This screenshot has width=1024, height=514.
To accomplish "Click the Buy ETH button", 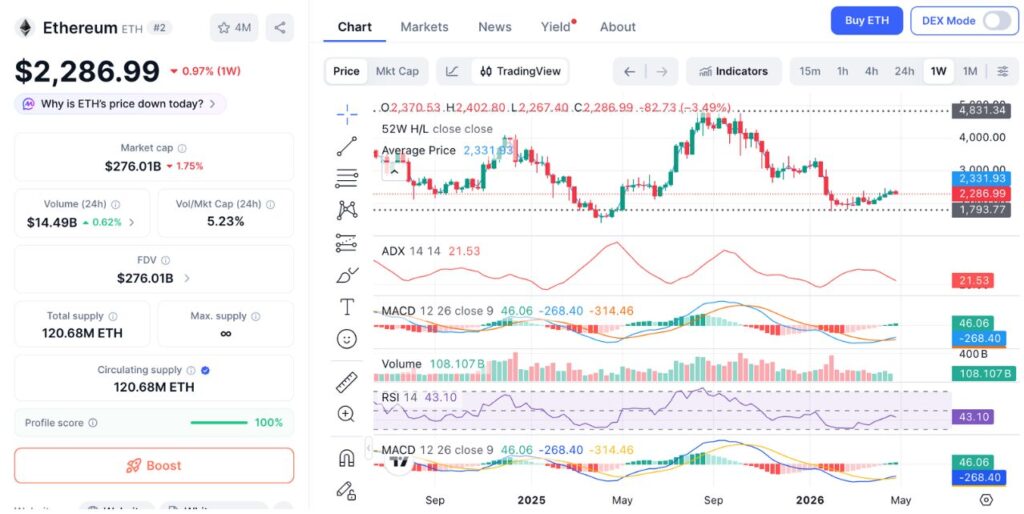I will [866, 21].
